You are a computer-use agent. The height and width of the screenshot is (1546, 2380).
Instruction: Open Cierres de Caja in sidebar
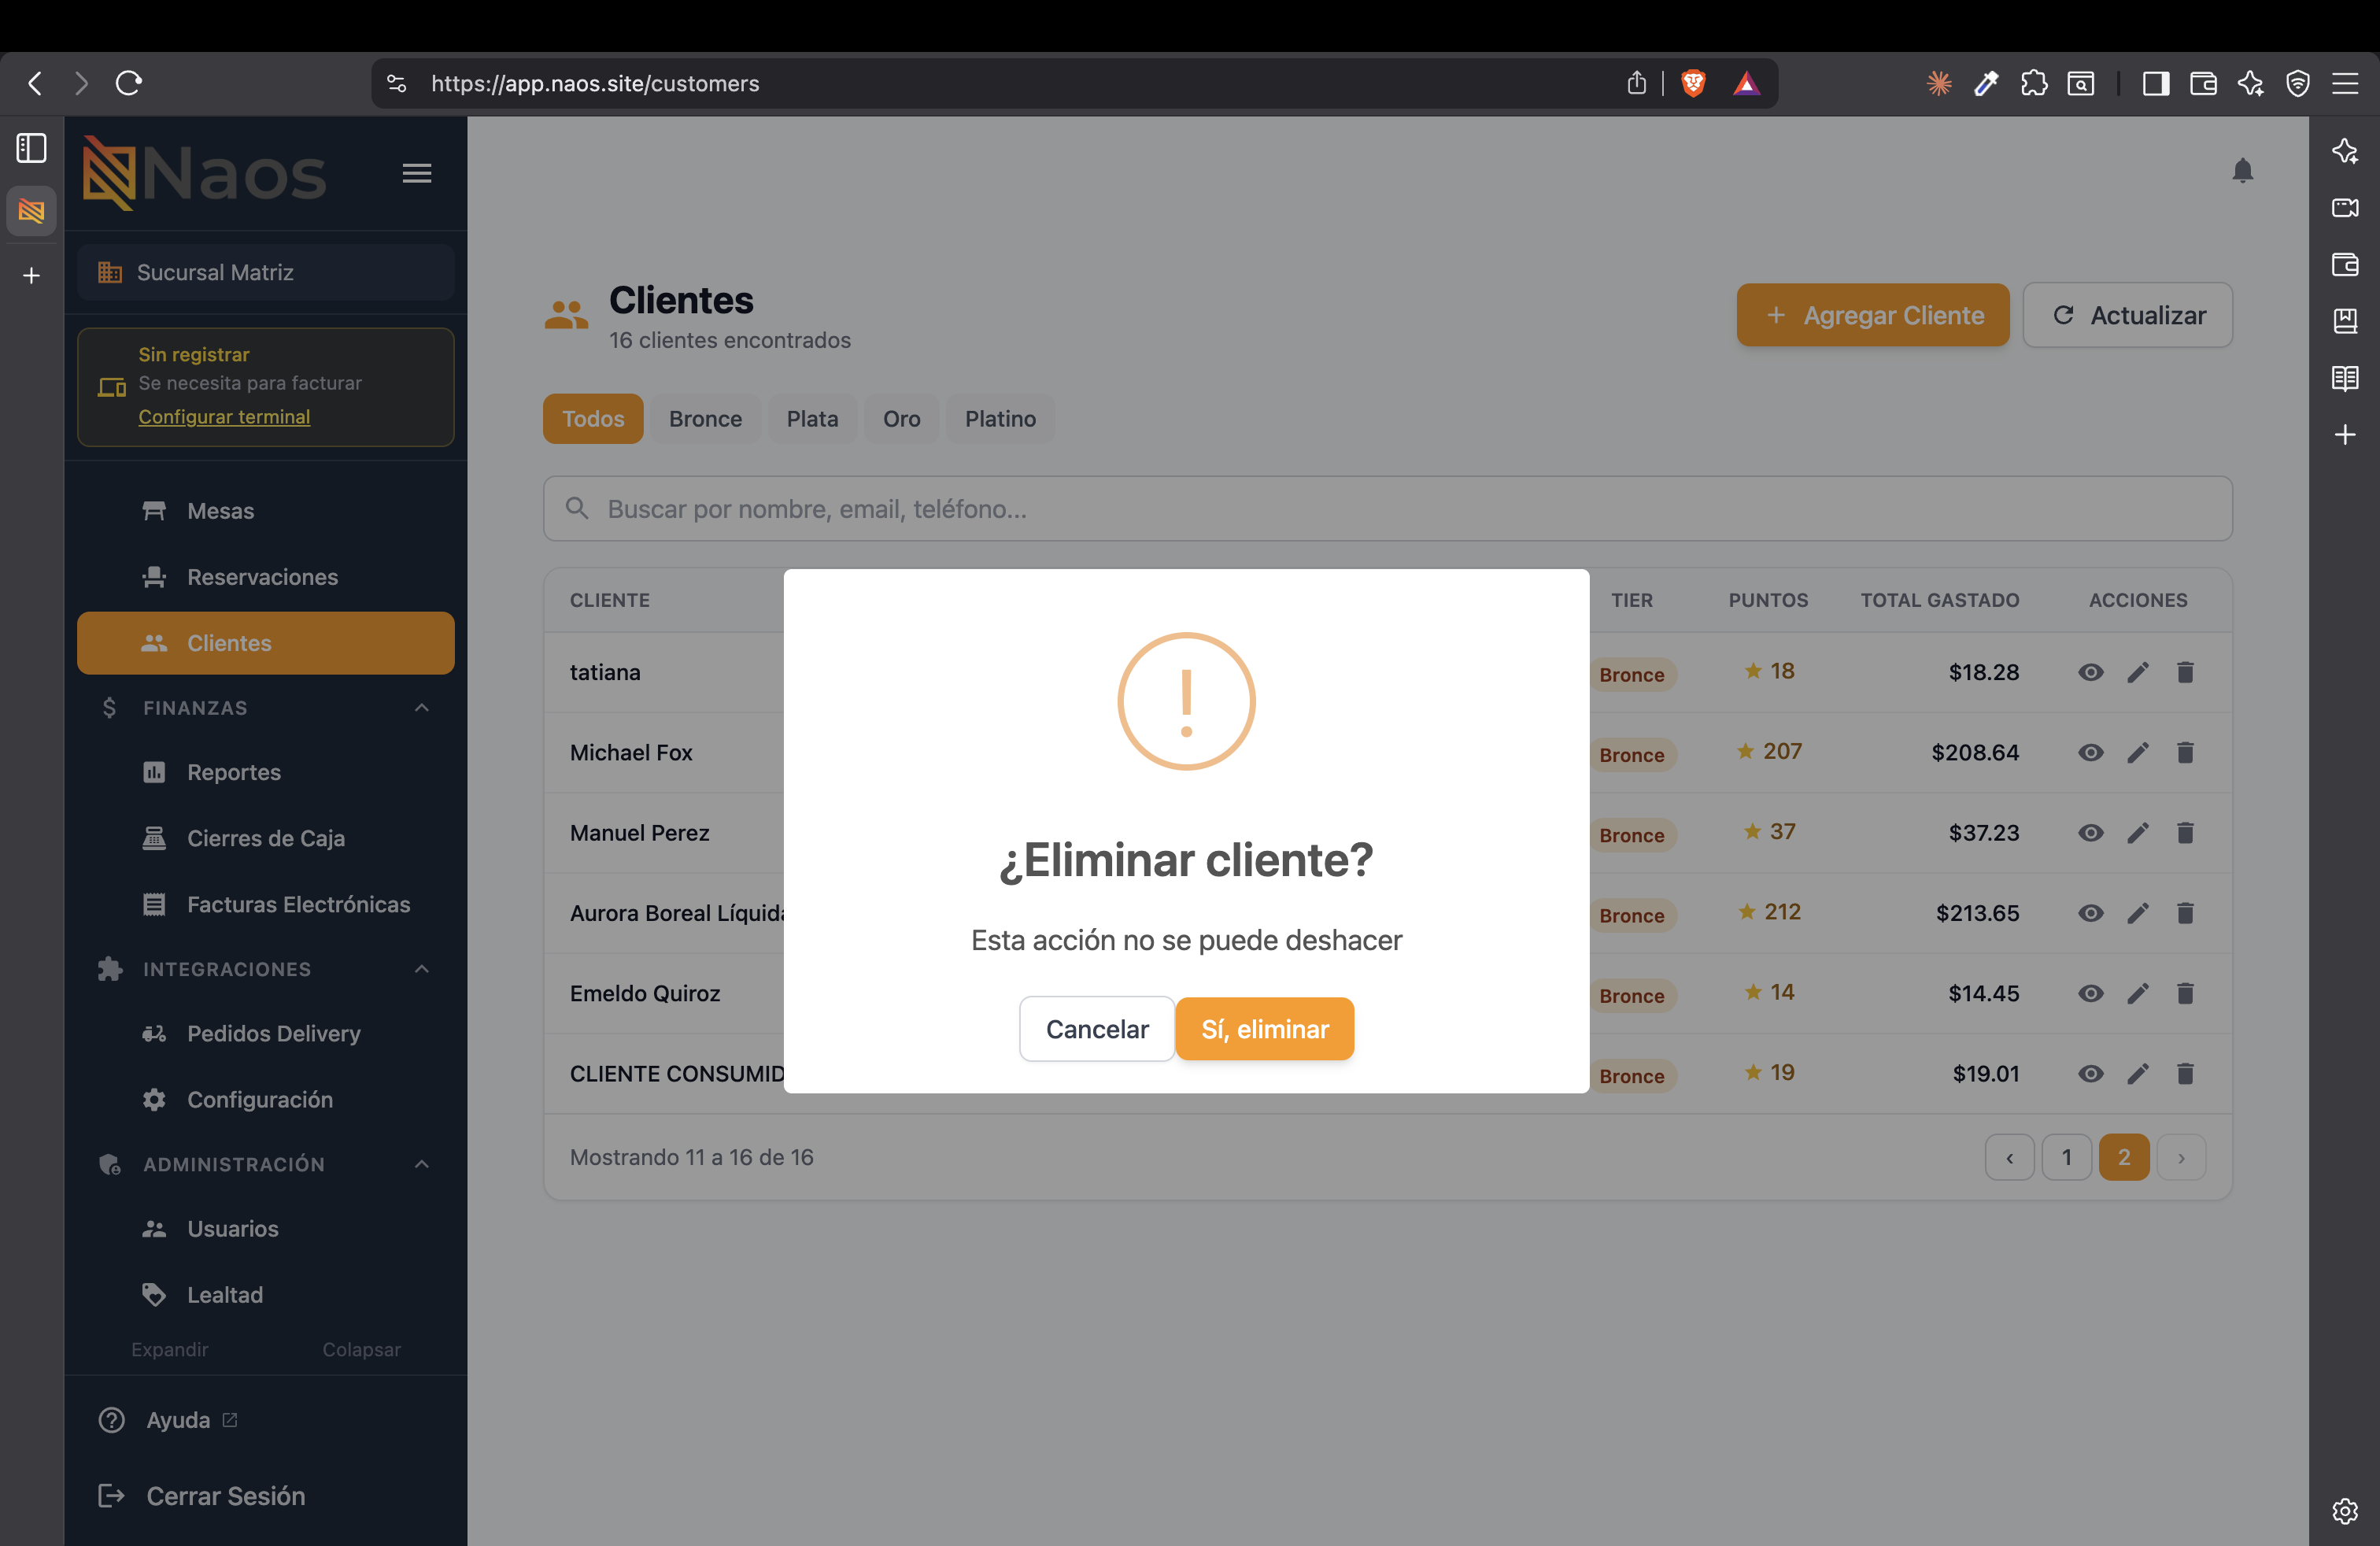[266, 838]
